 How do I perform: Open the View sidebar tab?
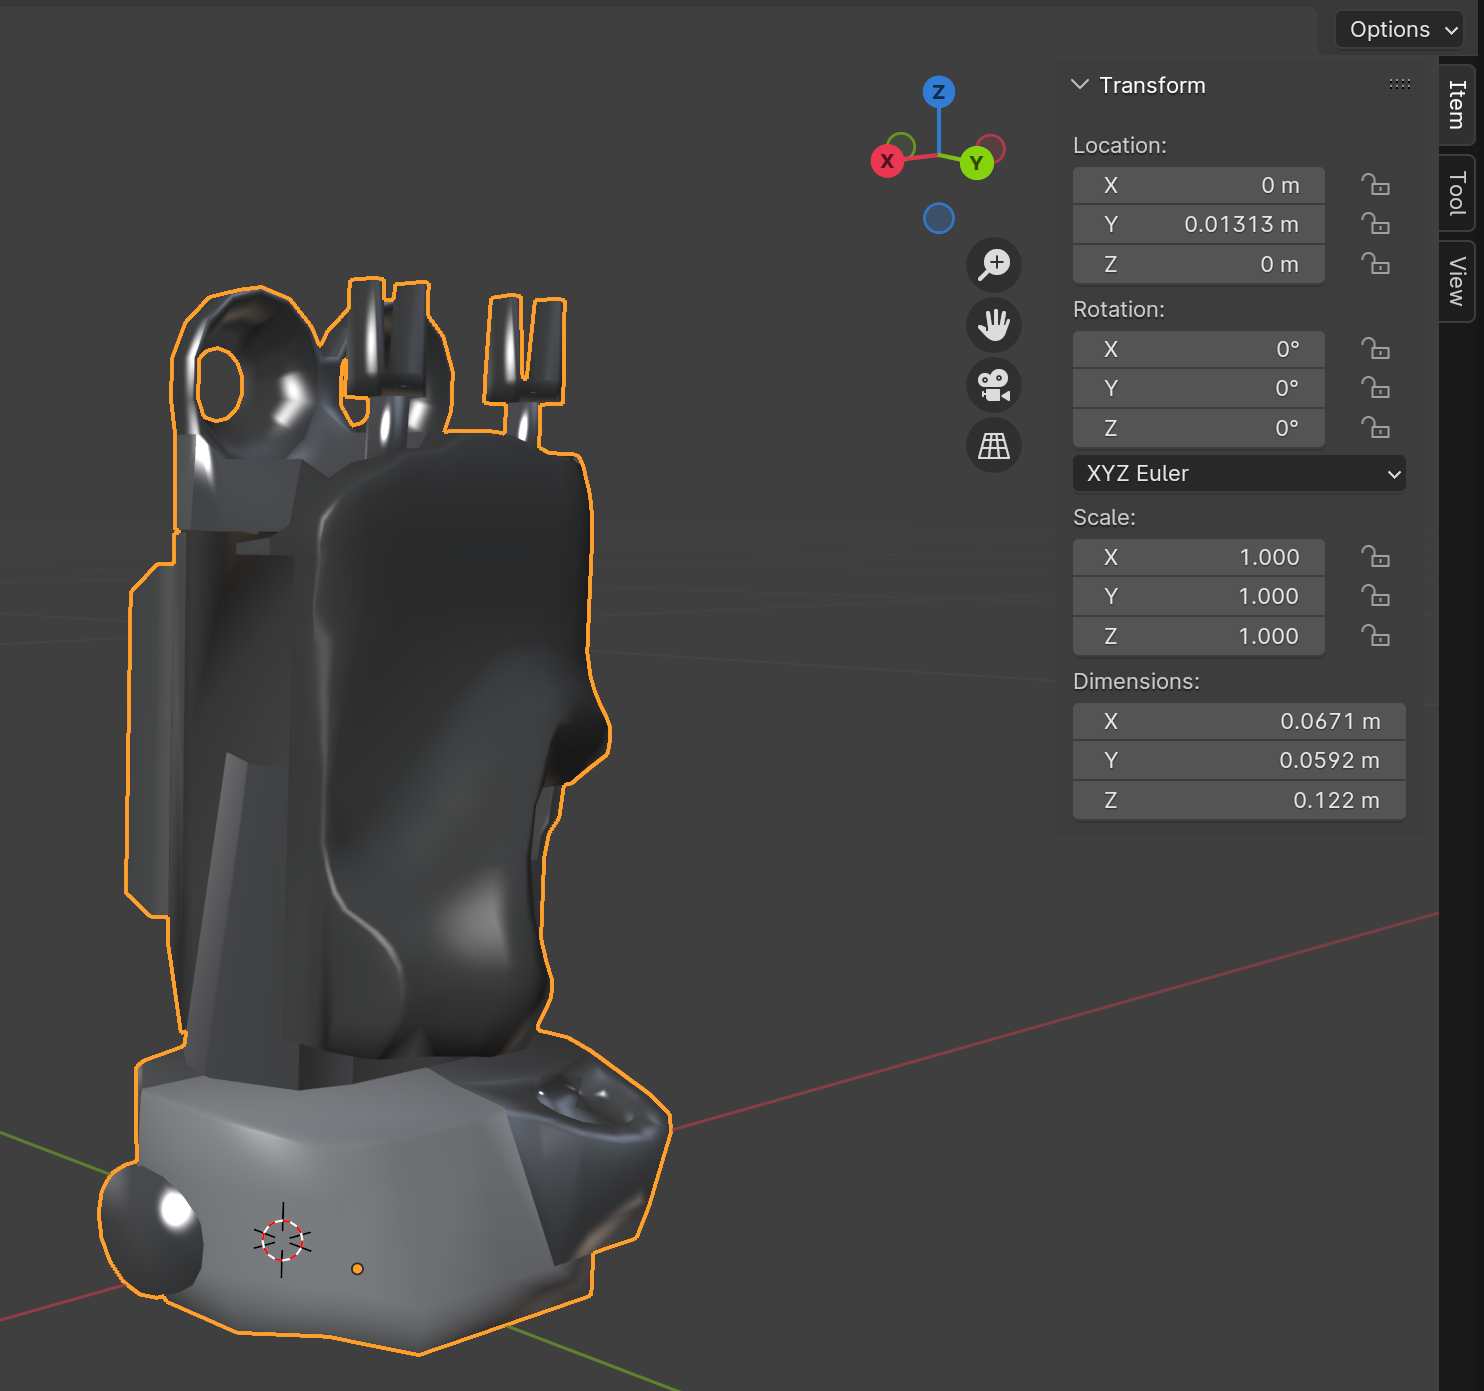tap(1457, 281)
